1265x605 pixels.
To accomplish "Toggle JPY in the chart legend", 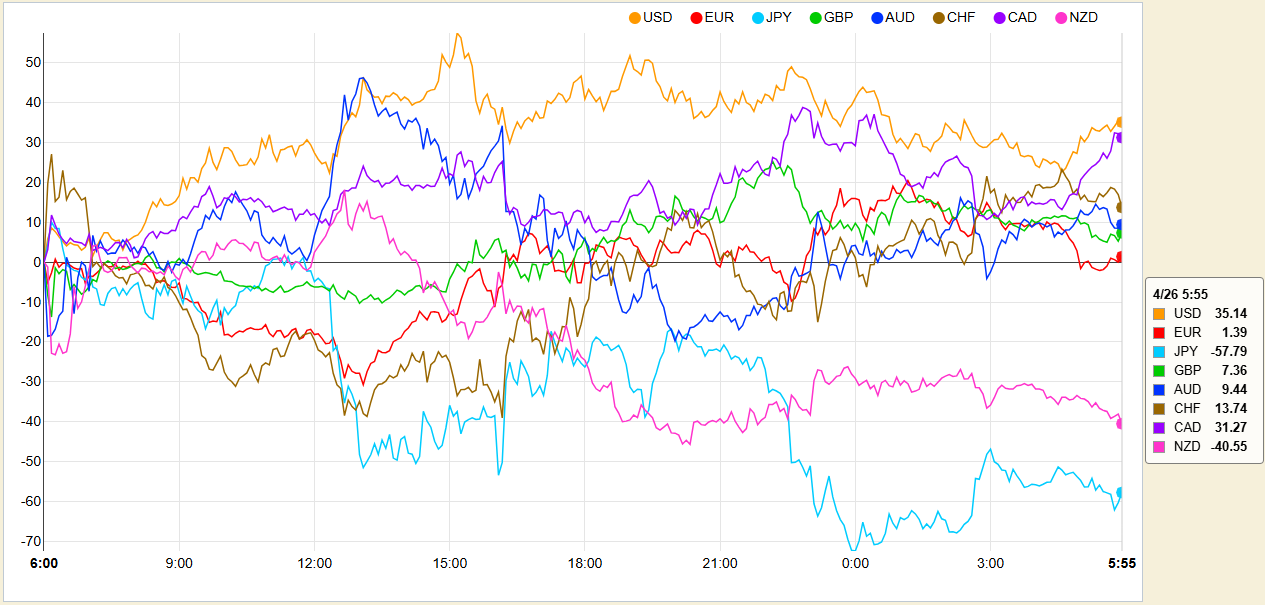I will pos(771,17).
